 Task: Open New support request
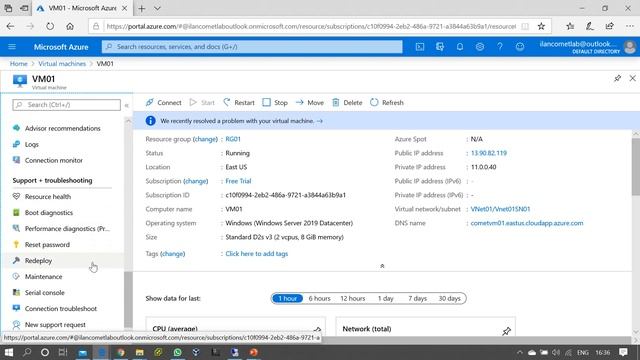[x=55, y=325]
